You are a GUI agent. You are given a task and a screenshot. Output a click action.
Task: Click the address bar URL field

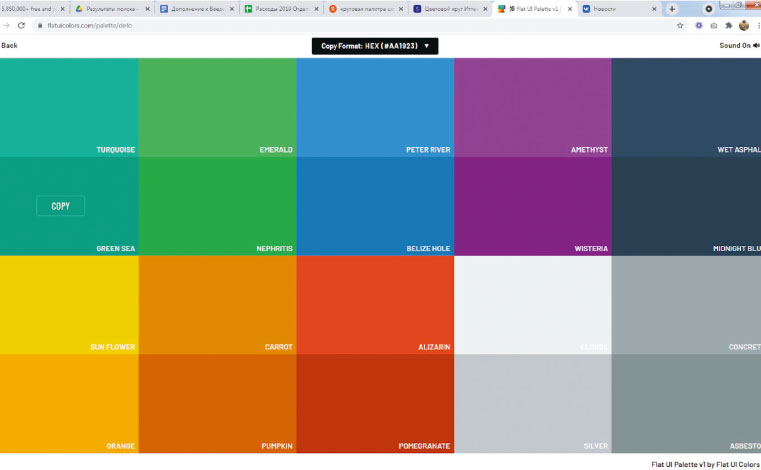(x=300, y=25)
